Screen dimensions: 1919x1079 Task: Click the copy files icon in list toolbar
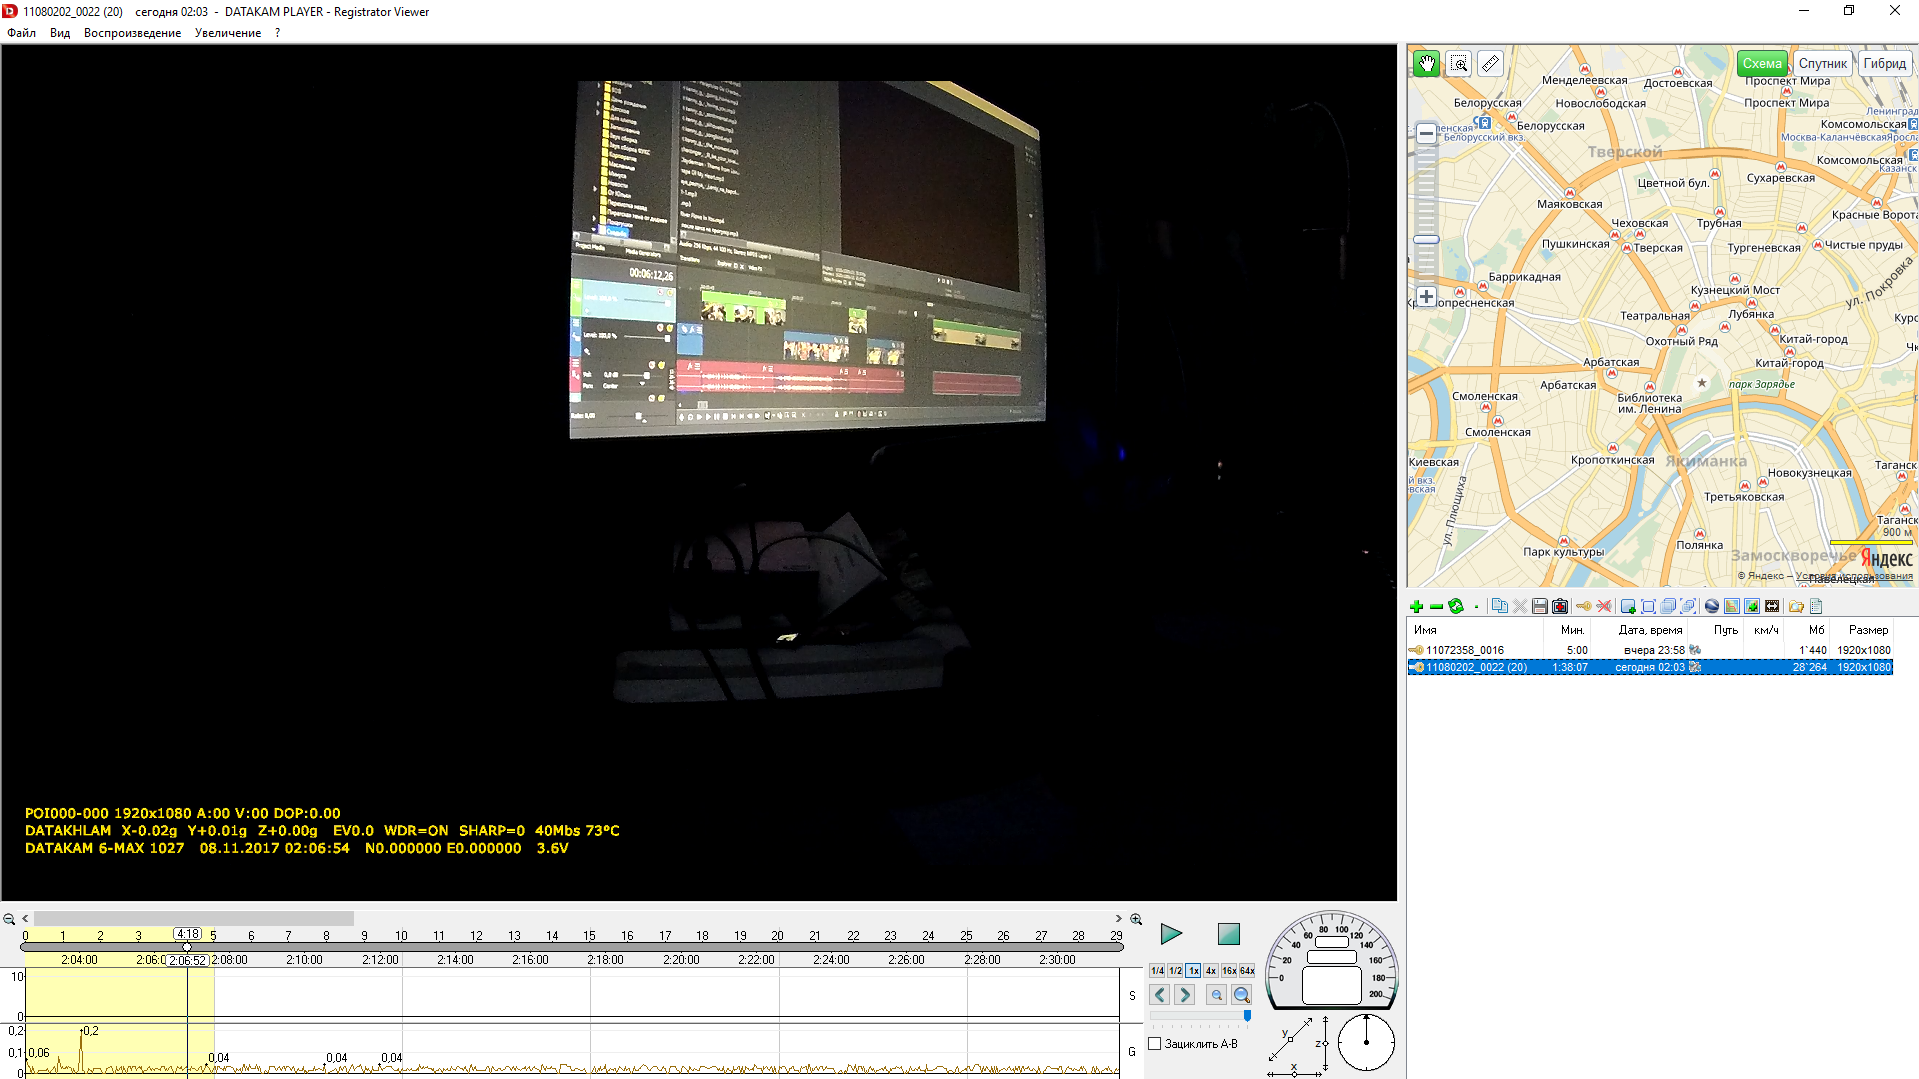pyautogui.click(x=1499, y=606)
